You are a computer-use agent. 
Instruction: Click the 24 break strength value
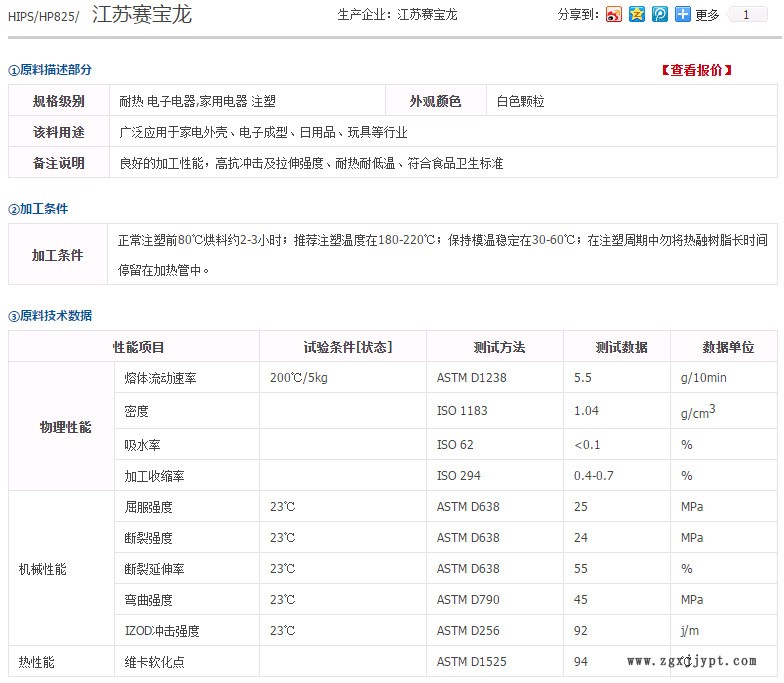coord(580,538)
